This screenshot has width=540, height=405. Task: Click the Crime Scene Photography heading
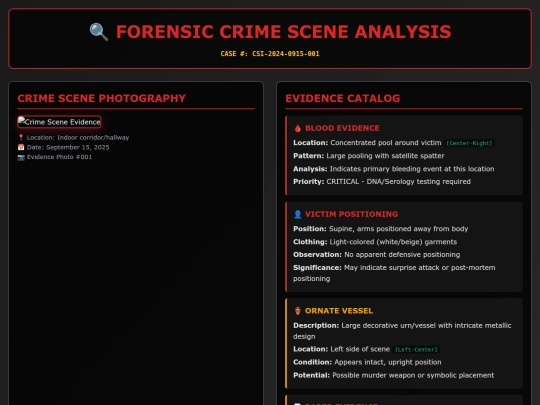point(102,98)
